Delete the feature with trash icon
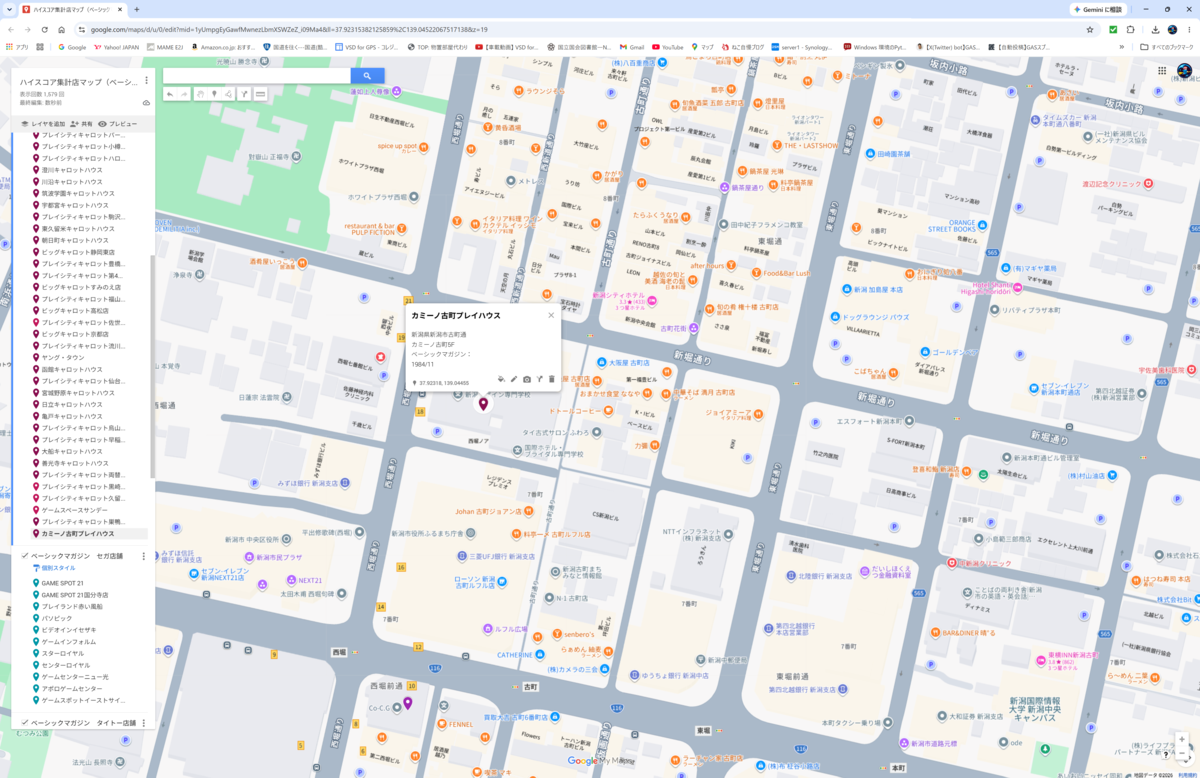 pyautogui.click(x=551, y=379)
